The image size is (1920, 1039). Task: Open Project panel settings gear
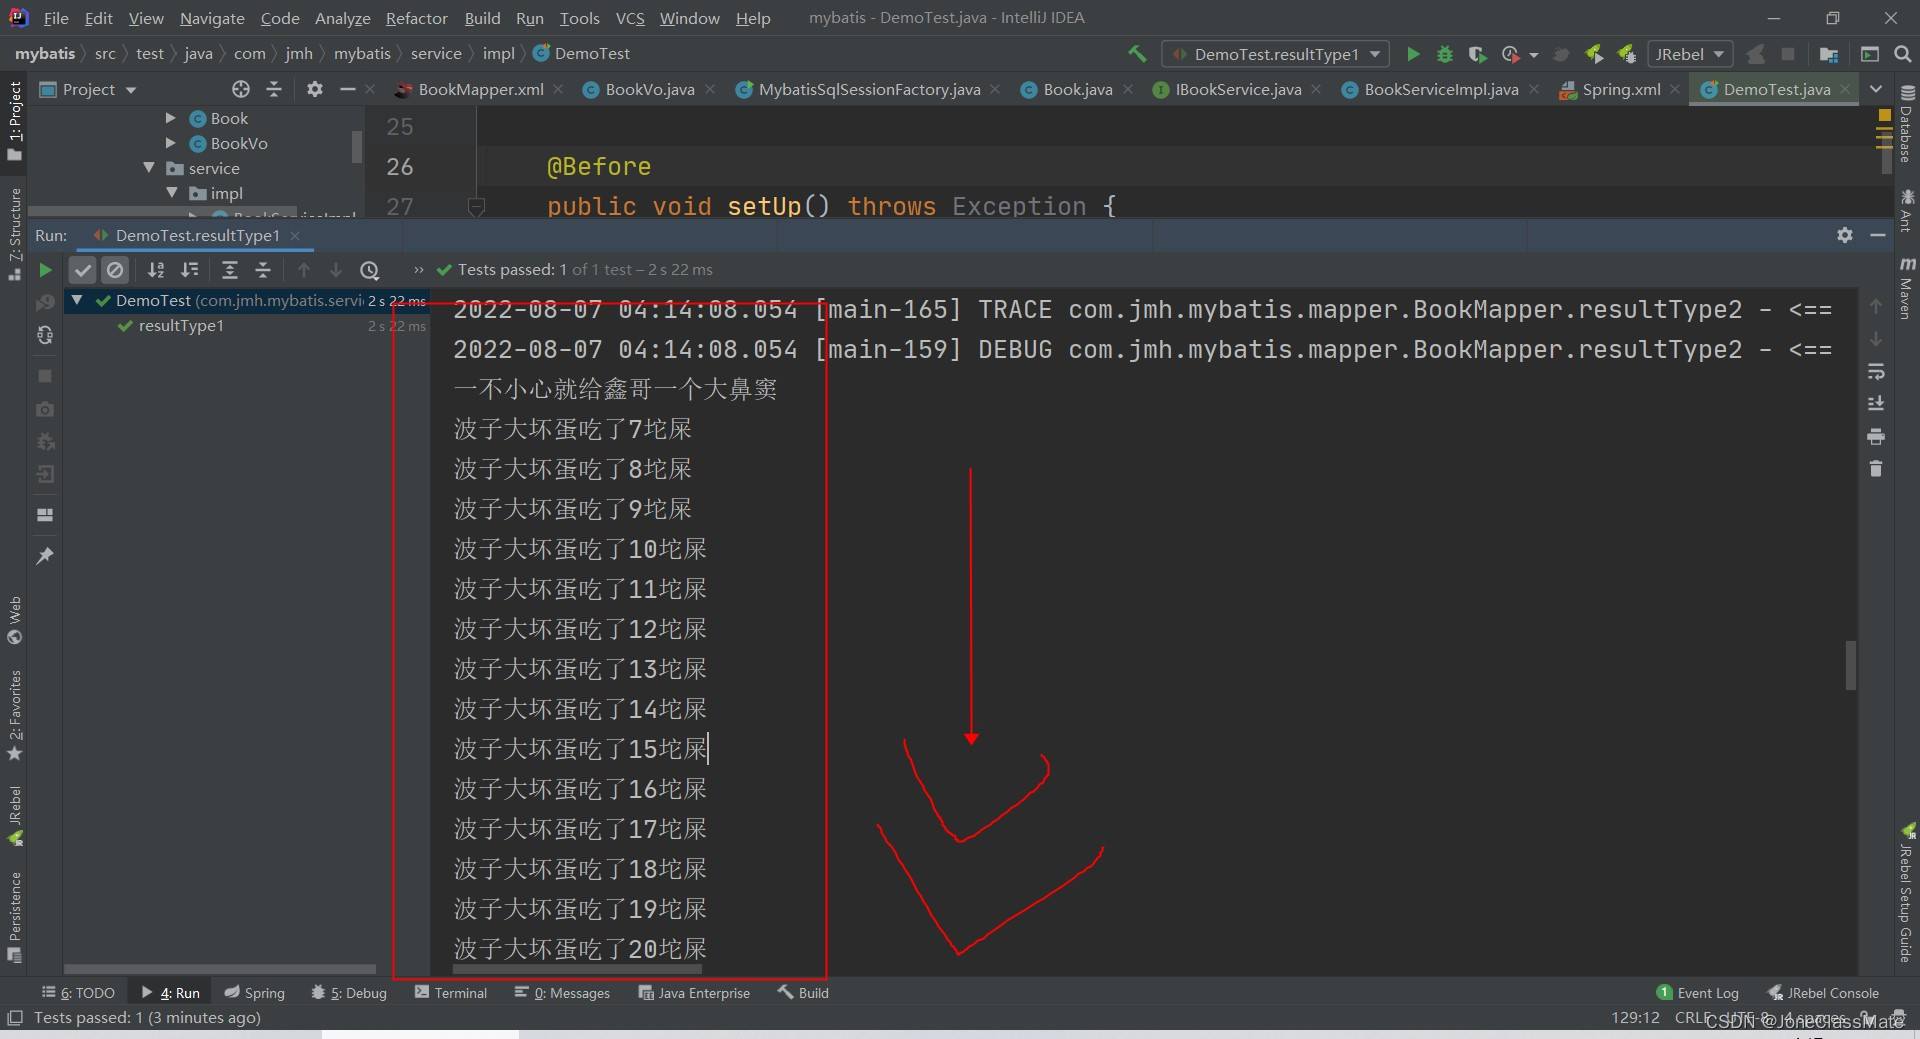tap(315, 90)
